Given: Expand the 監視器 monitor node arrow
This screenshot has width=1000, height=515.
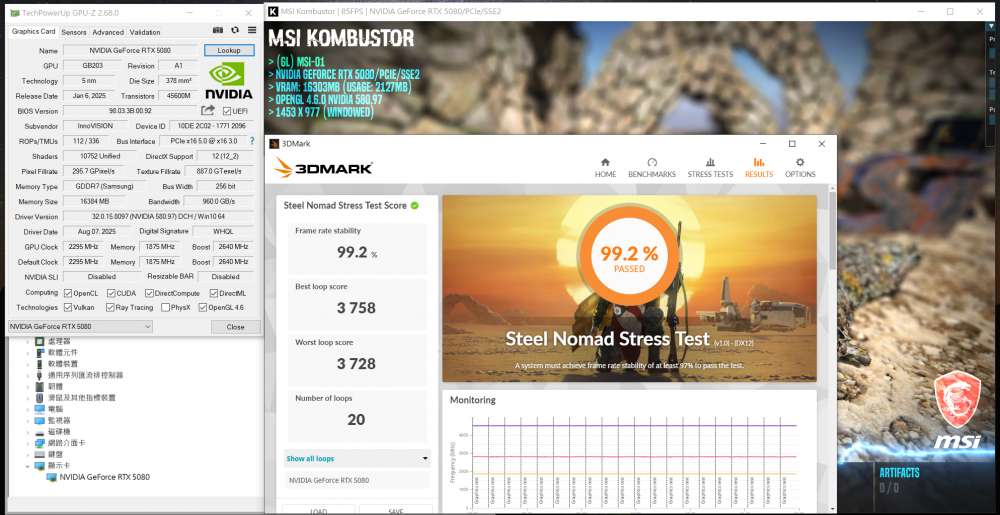Looking at the screenshot, I should (x=27, y=421).
